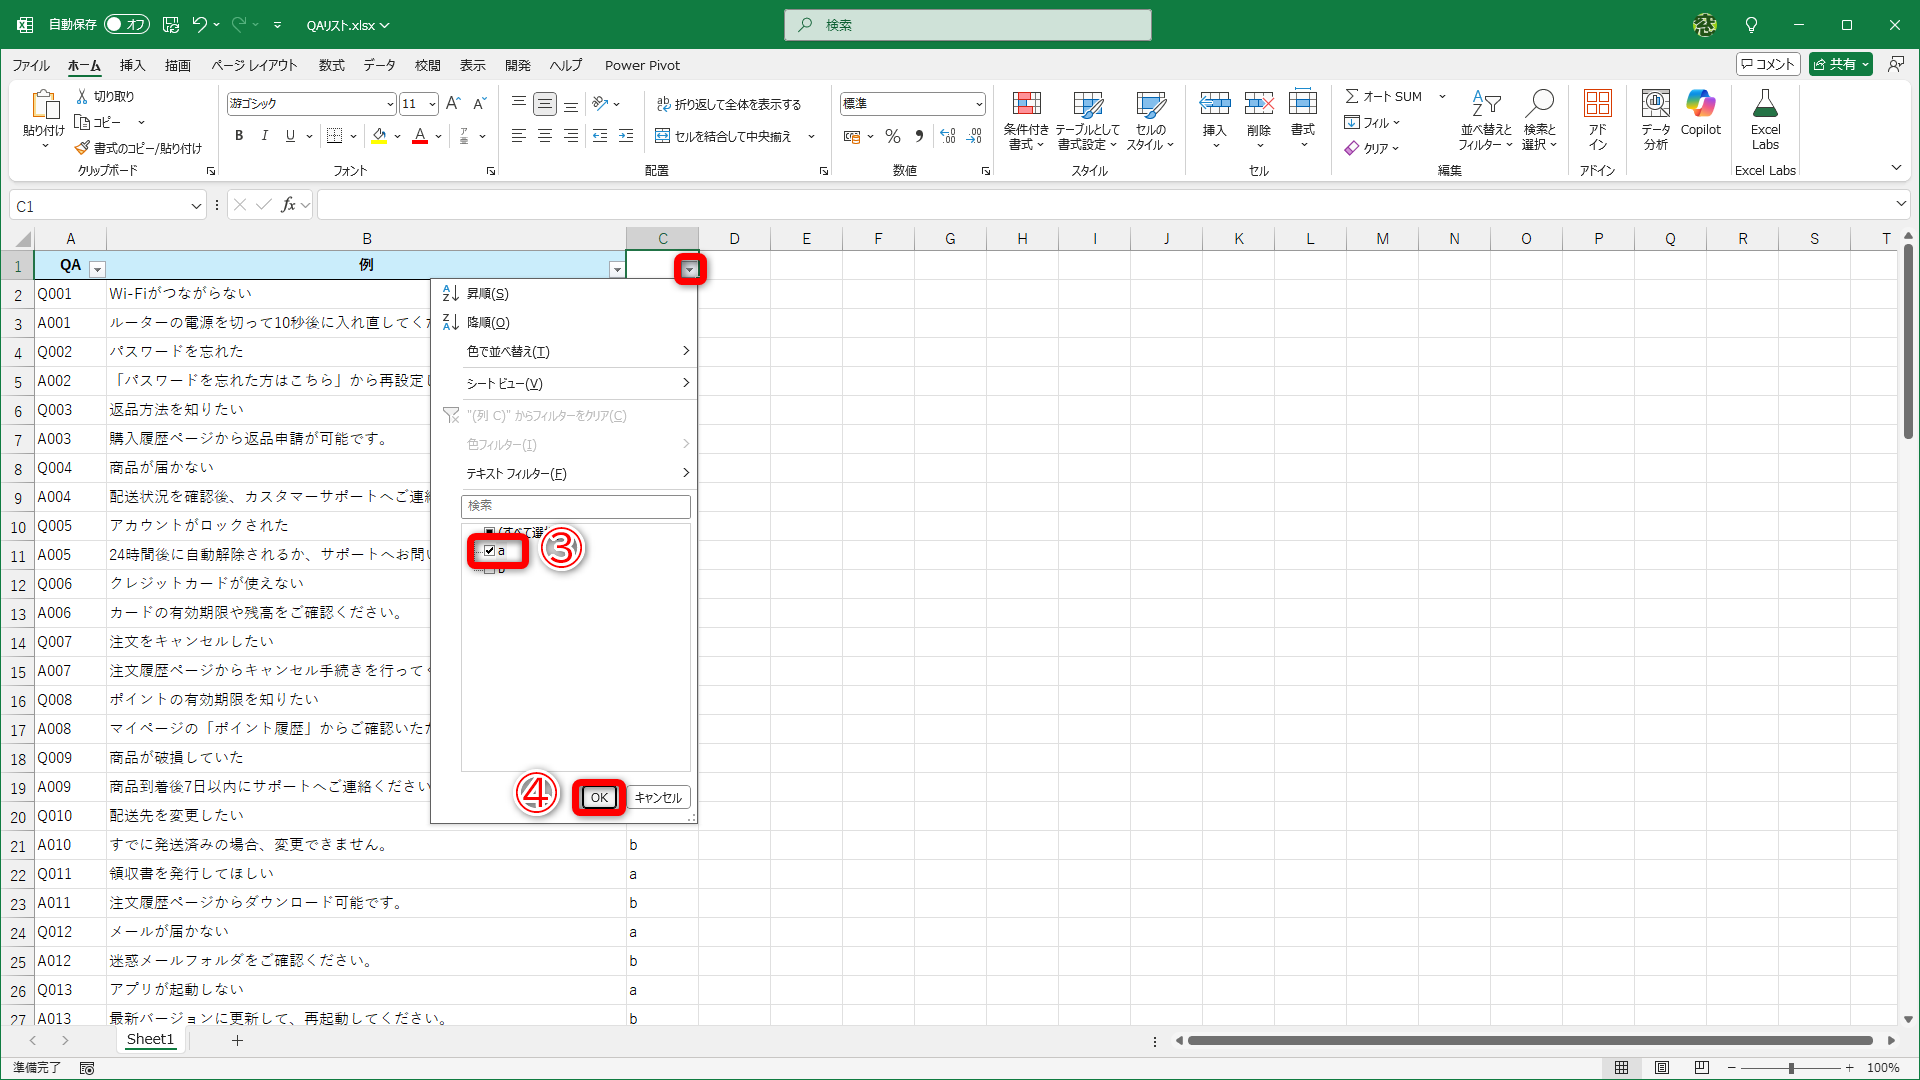Image resolution: width=1920 pixels, height=1080 pixels.
Task: Toggle the 'a' filter checkbox
Action: click(x=489, y=551)
